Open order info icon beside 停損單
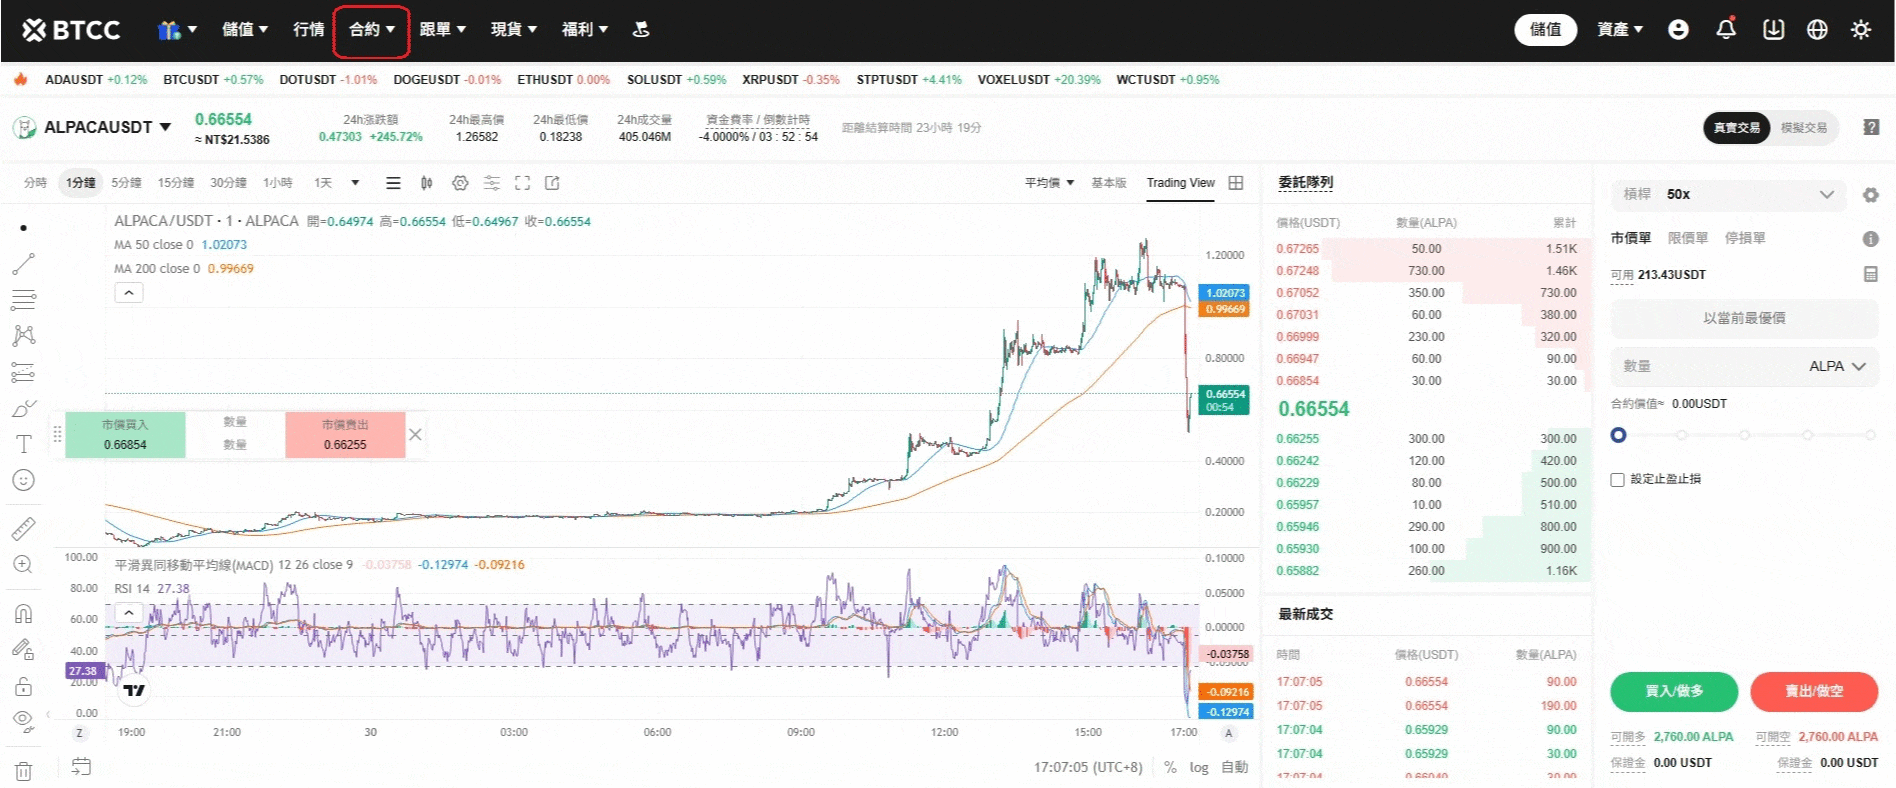This screenshot has width=1896, height=788. click(x=1870, y=239)
